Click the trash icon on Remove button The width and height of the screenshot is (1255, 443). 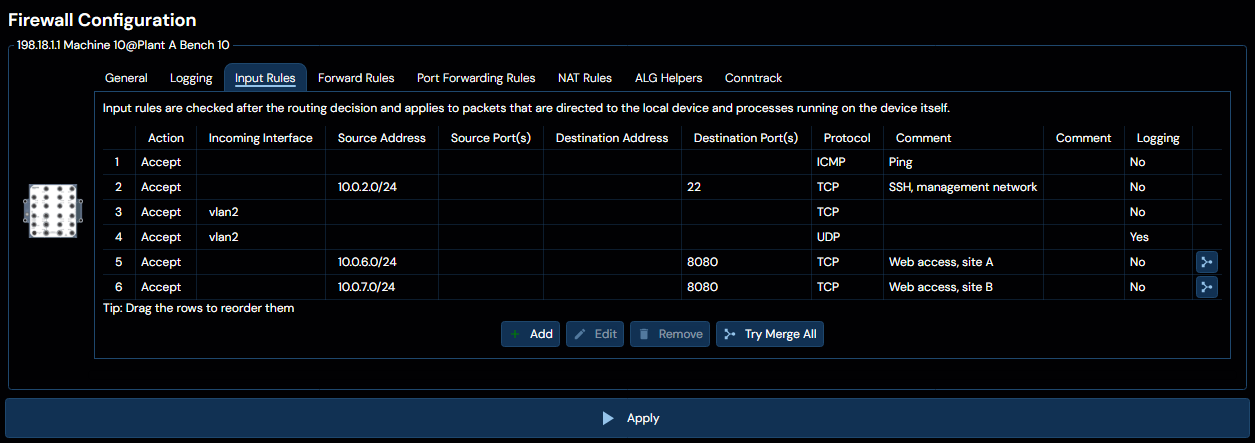644,334
